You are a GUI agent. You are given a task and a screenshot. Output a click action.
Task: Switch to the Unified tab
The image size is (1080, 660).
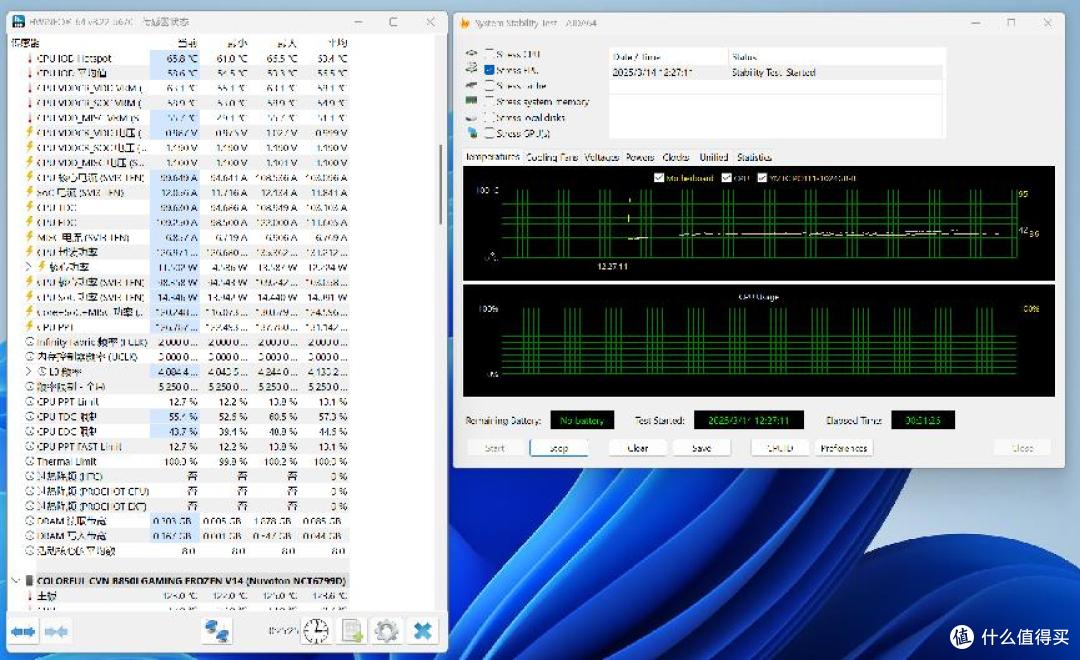714,157
